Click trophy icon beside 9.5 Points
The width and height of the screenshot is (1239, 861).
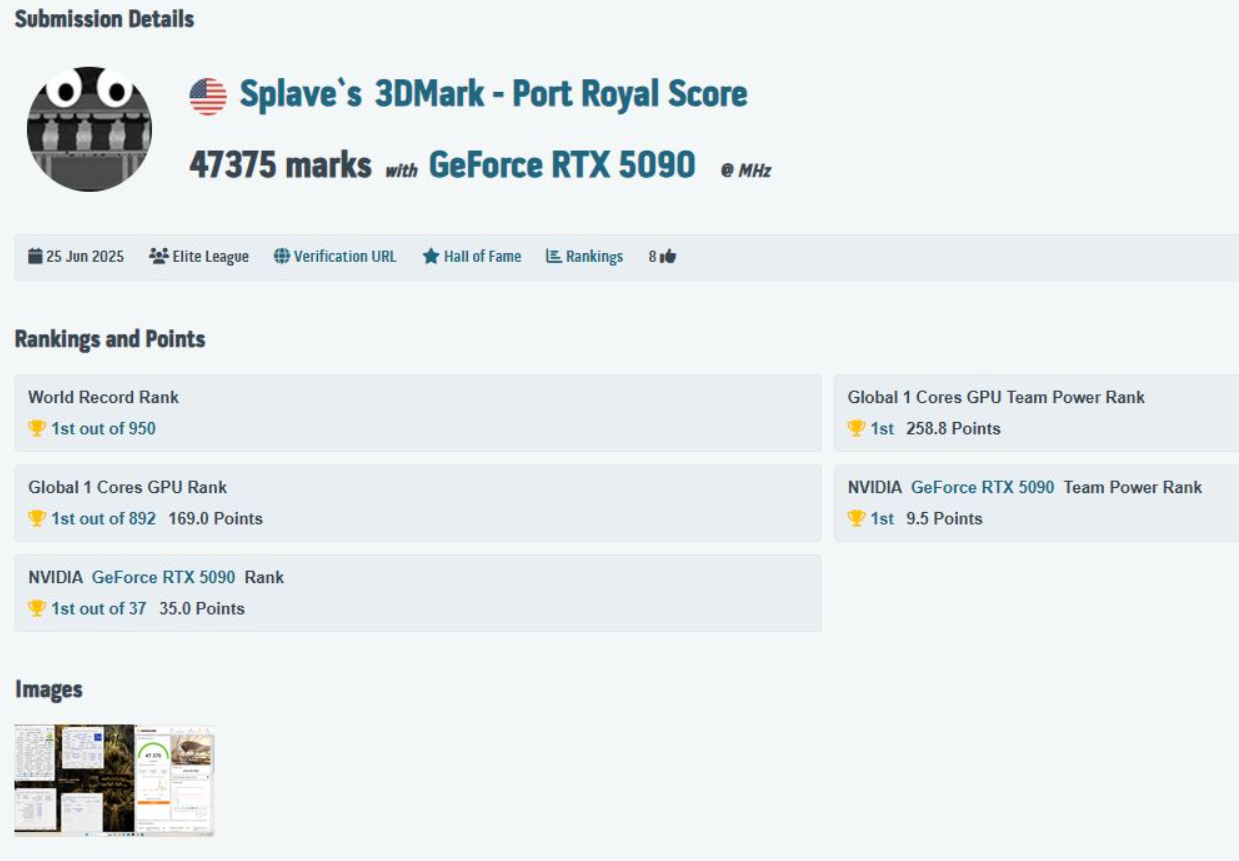pos(856,518)
